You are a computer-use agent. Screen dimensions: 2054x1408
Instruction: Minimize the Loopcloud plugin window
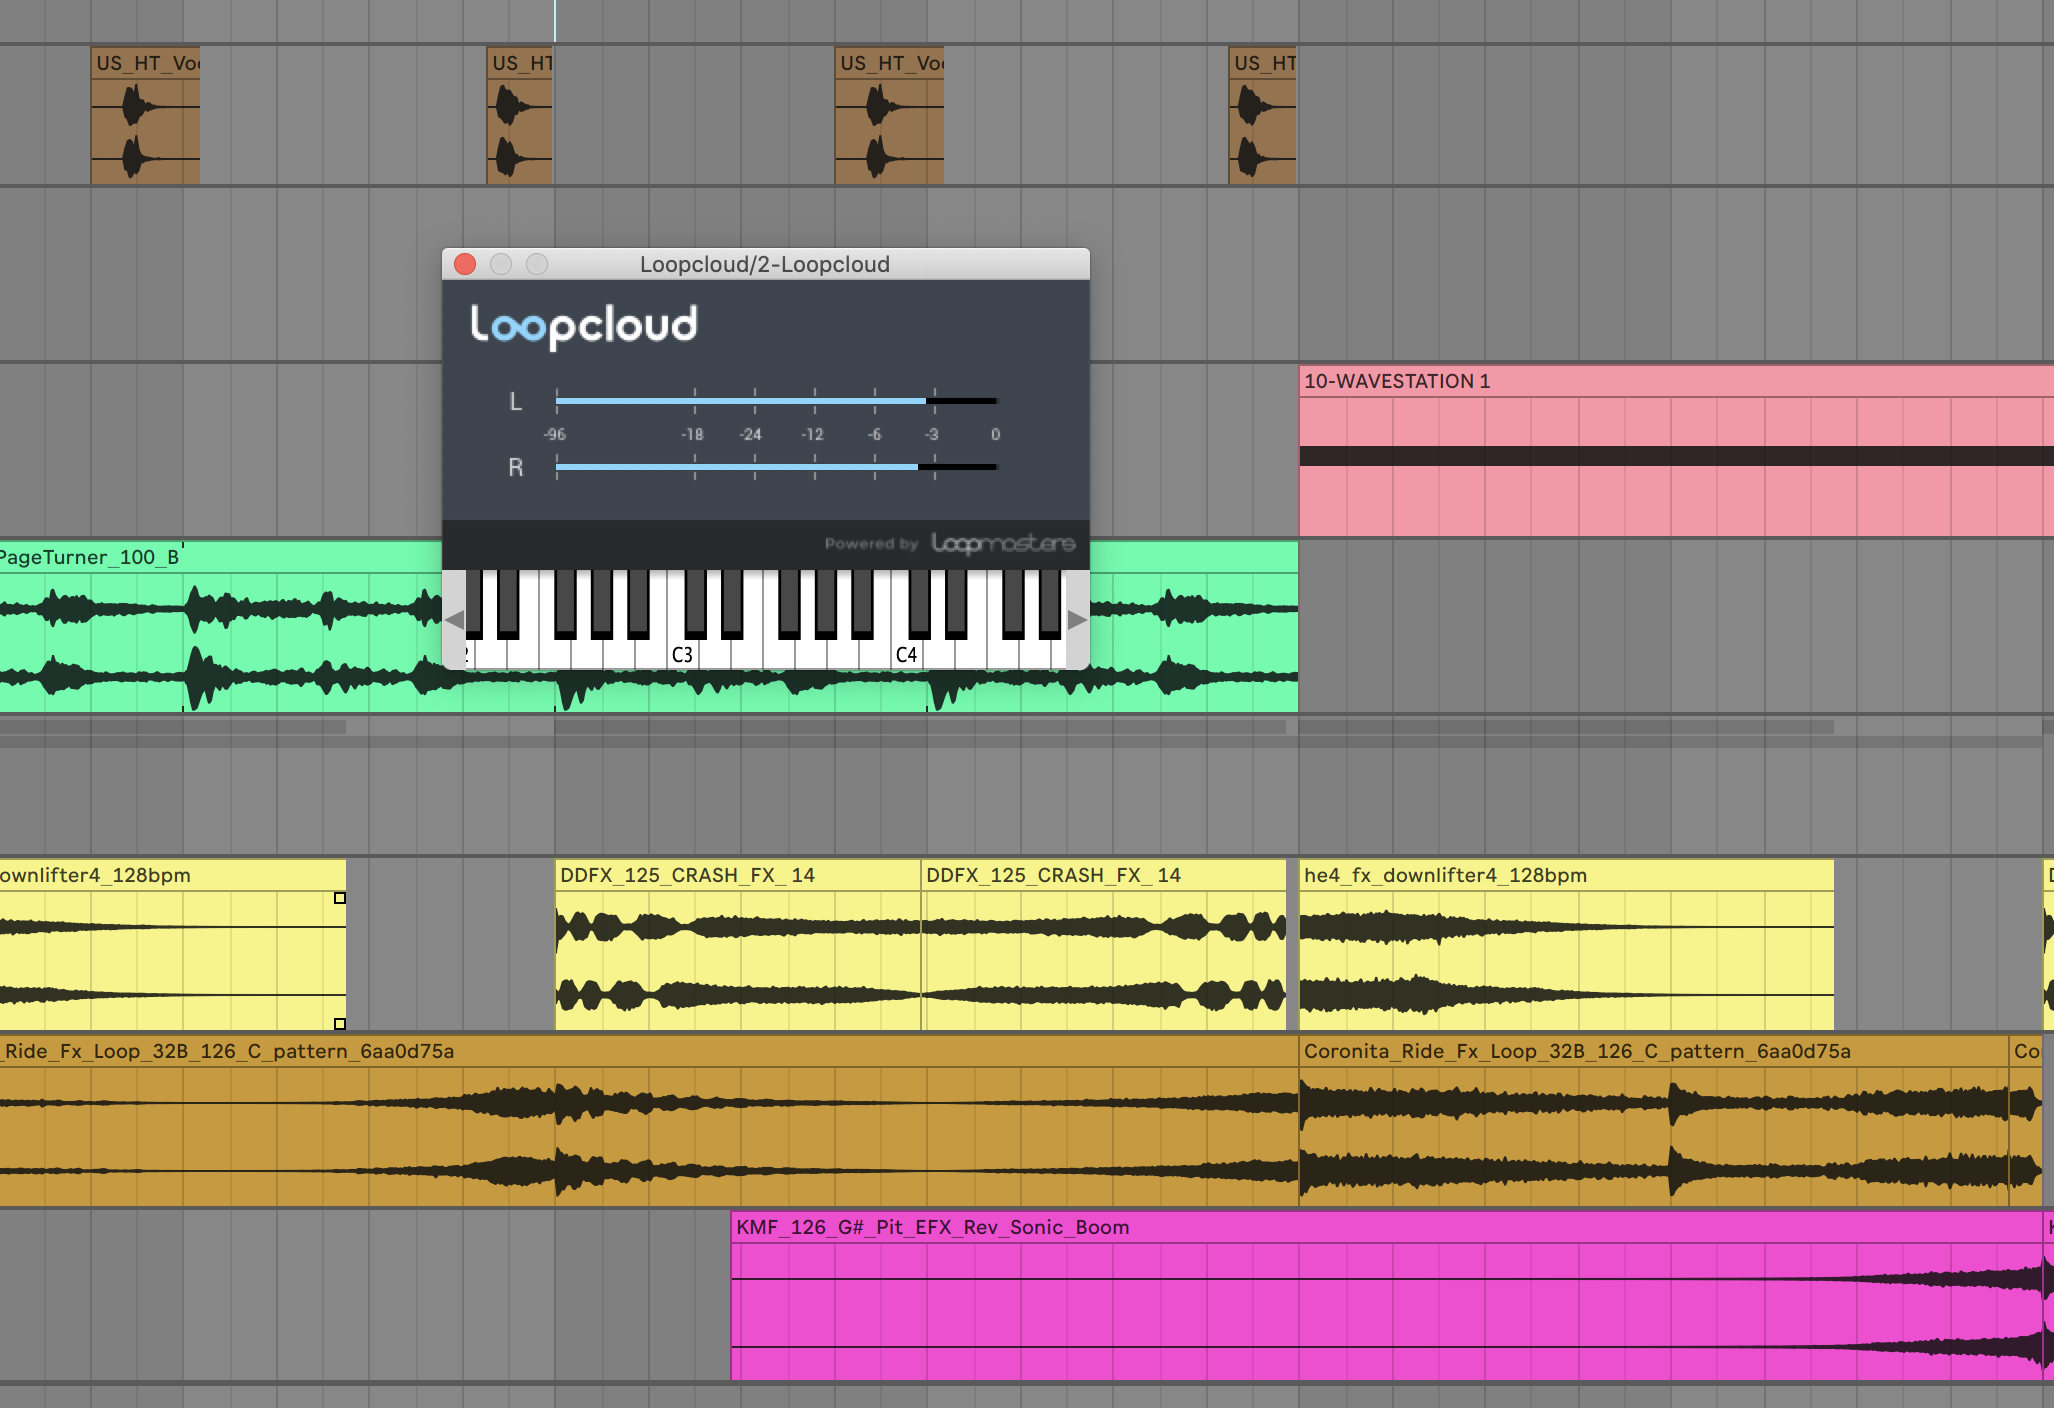tap(501, 264)
